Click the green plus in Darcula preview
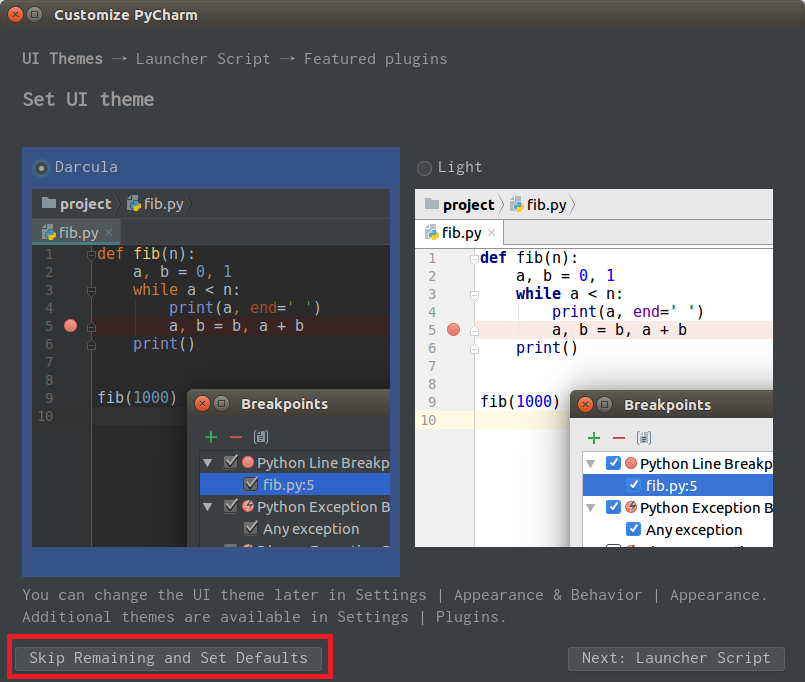Viewport: 805px width, 682px height. (x=211, y=437)
